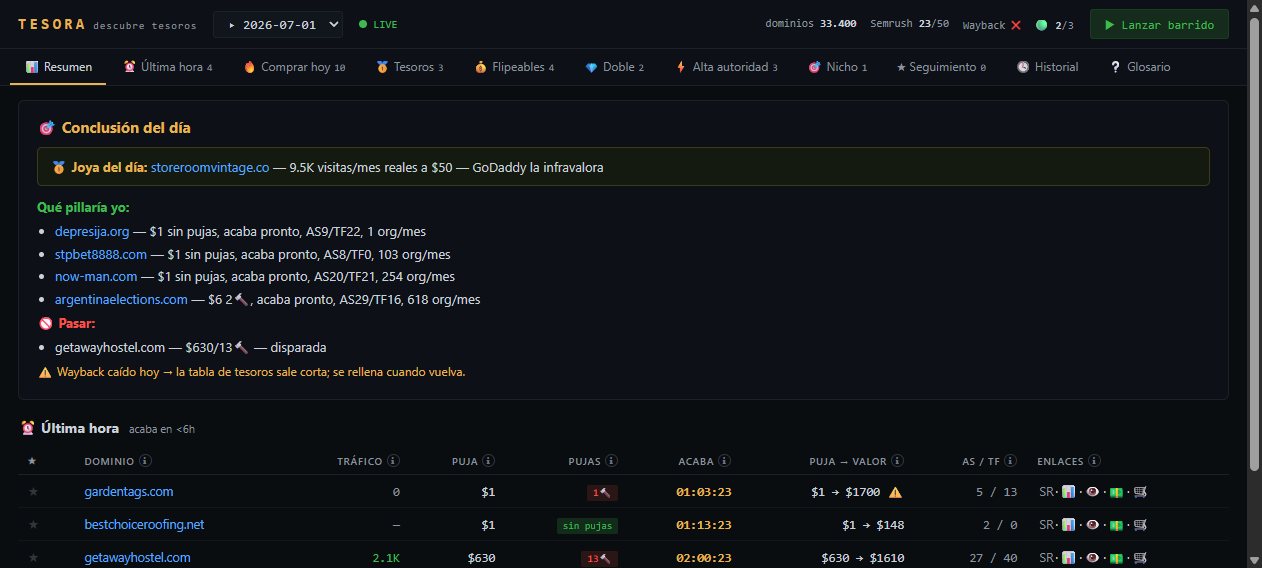Click the 'sin pujas' badge for bestchoiceroofing.net
The height and width of the screenshot is (568, 1262).
coord(588,525)
